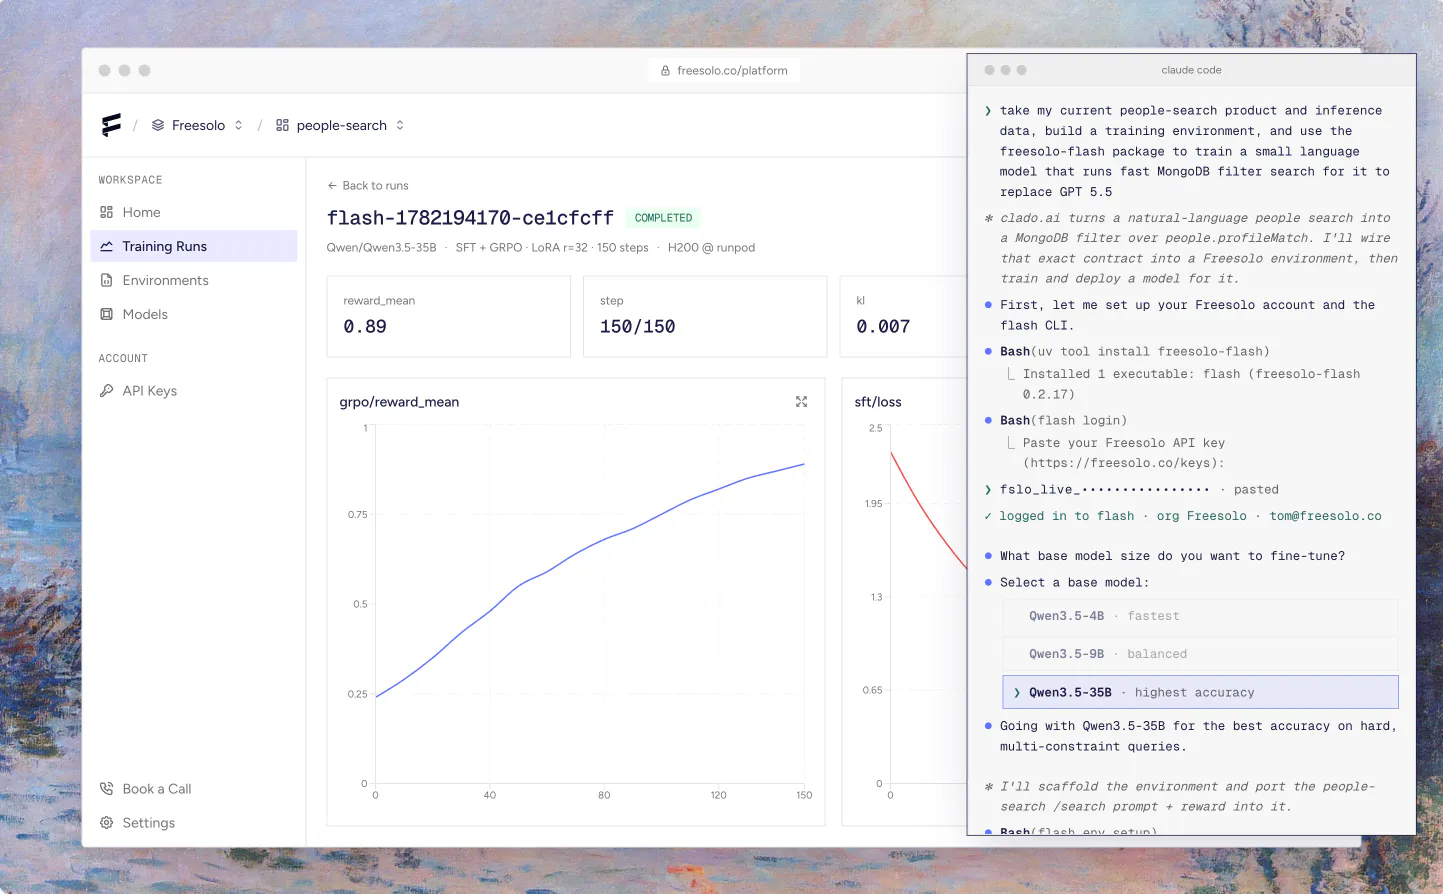Select the Qwen3.5-35B highest accuracy option
Screen dimensions: 1443x894
tap(1200, 692)
